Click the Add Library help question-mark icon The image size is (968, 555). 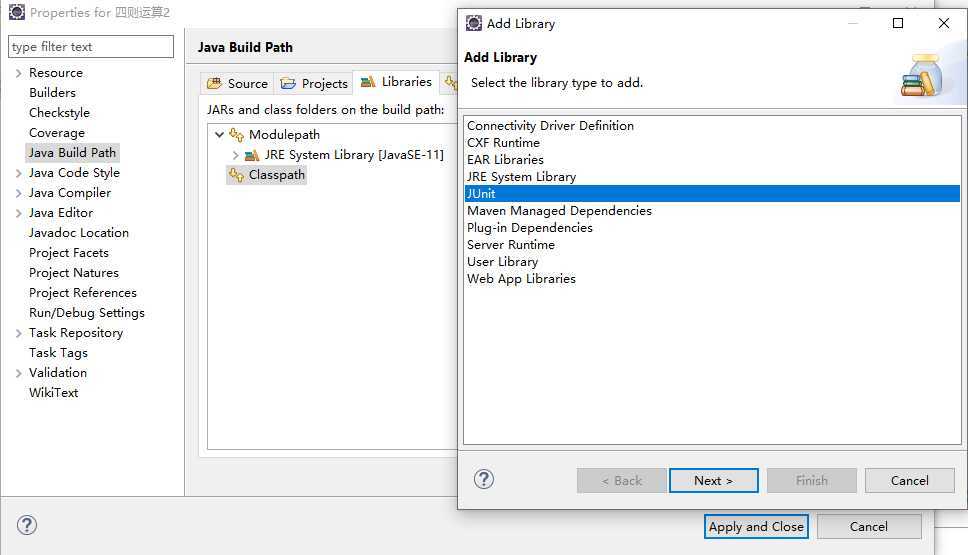pos(484,479)
